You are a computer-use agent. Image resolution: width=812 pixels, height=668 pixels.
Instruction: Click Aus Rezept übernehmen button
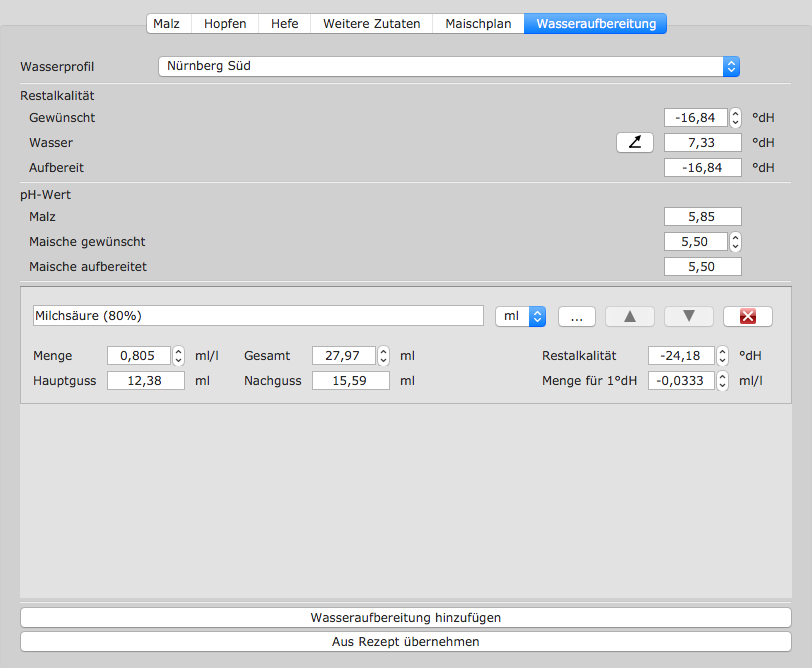[x=405, y=642]
